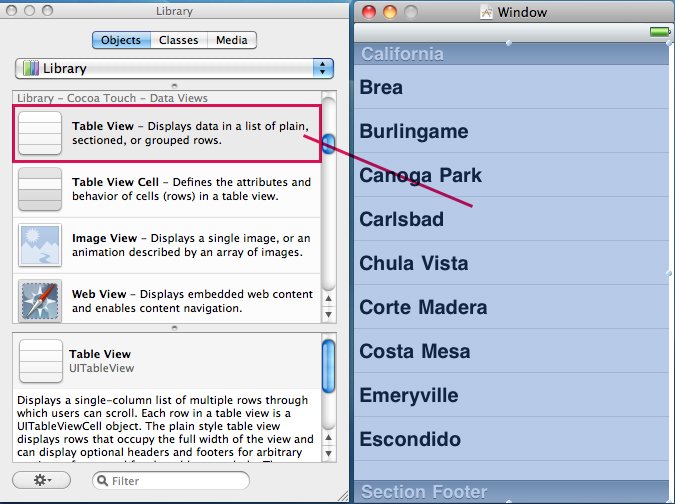This screenshot has width=675, height=504.
Task: Click the description pane scroll up arrow
Action: click(328, 437)
